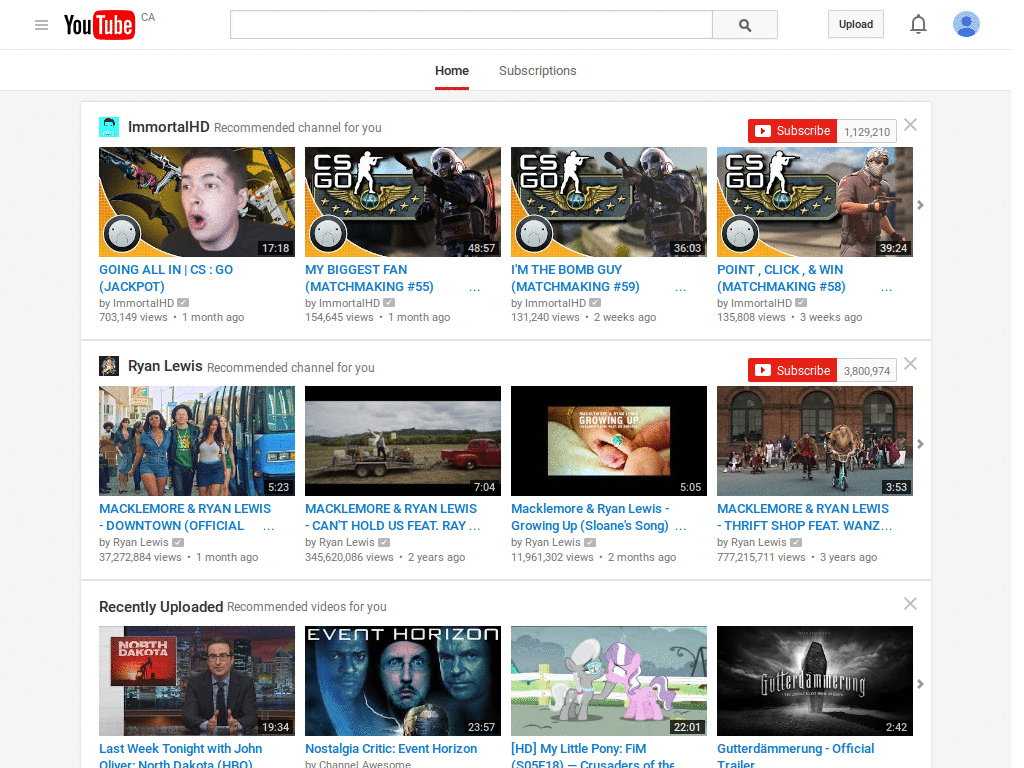Image resolution: width=1024 pixels, height=768 pixels.
Task: Click the 39:24 CS GO video thumbnail
Action: (815, 202)
